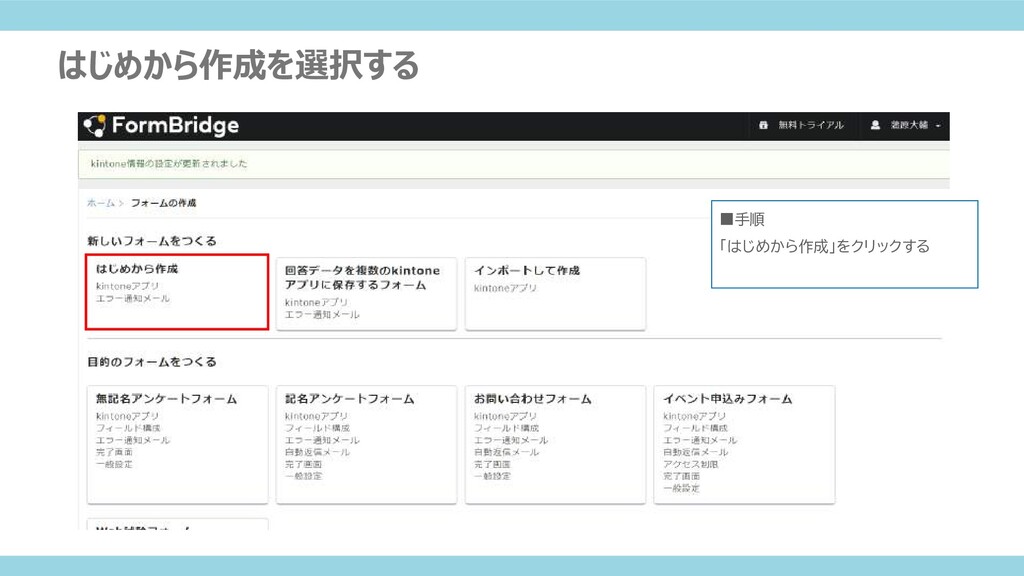
Task: Click アクセス制限 in イベント申込みフォーム card
Action: [691, 464]
